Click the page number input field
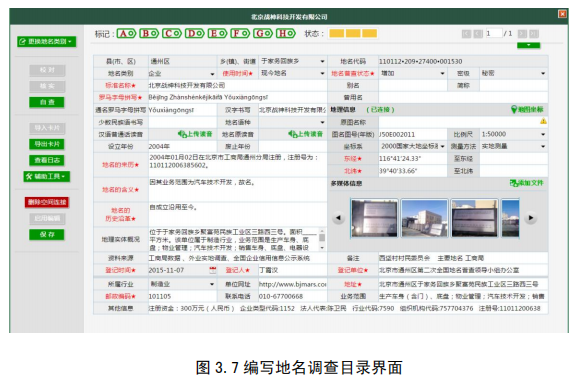 (494, 34)
